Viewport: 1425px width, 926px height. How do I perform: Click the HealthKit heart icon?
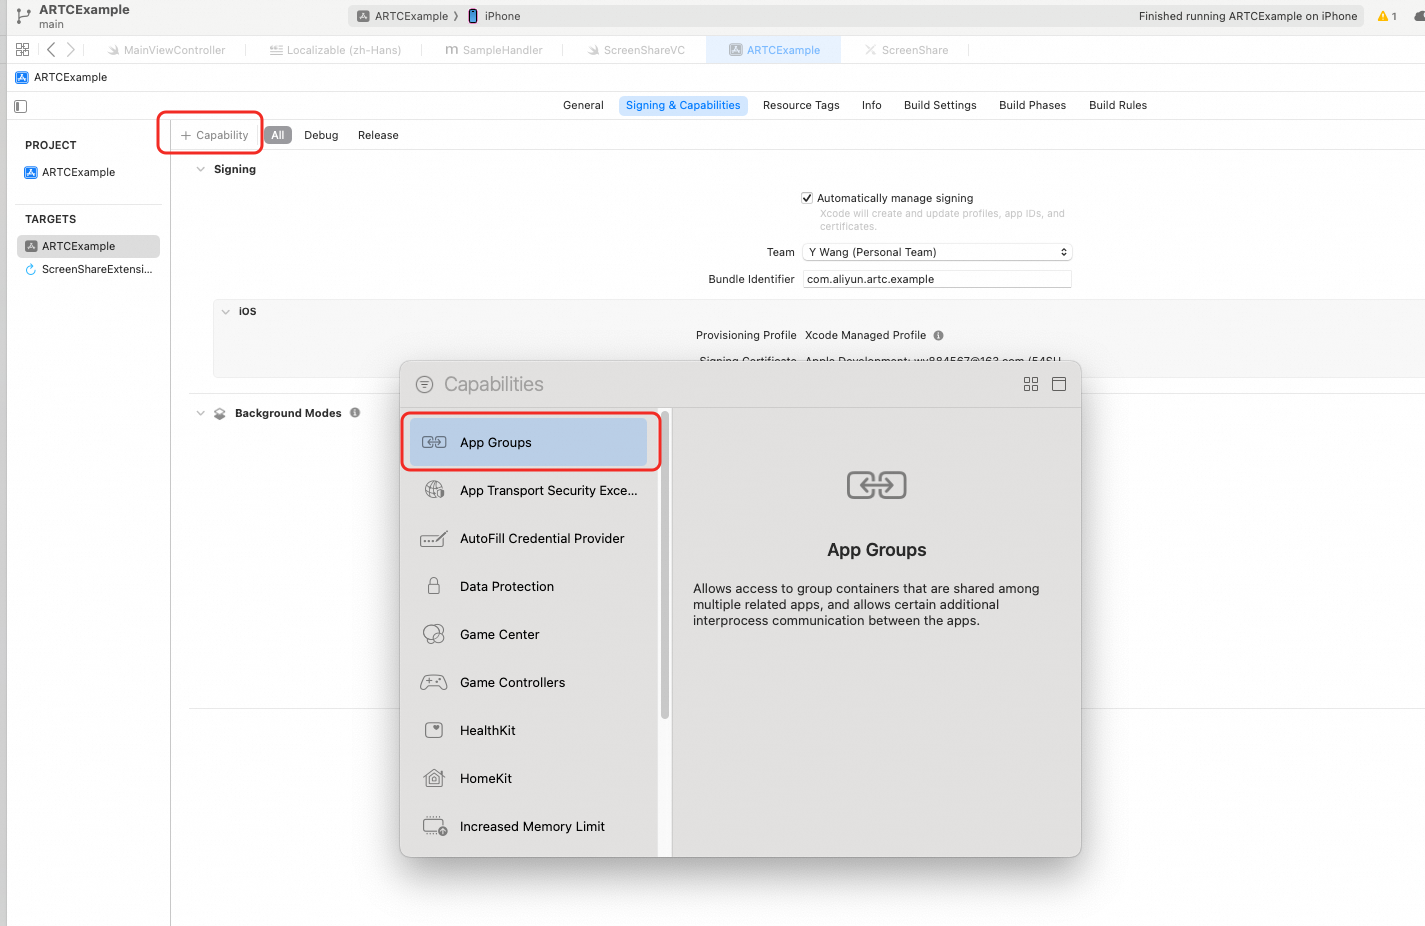(x=434, y=730)
